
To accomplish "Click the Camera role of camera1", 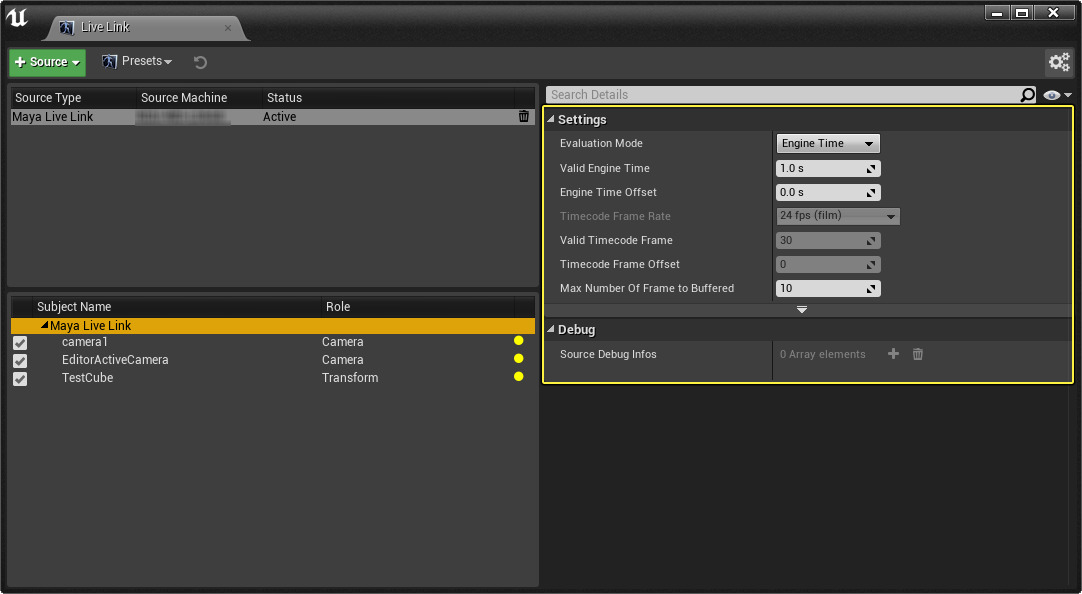I will point(342,342).
